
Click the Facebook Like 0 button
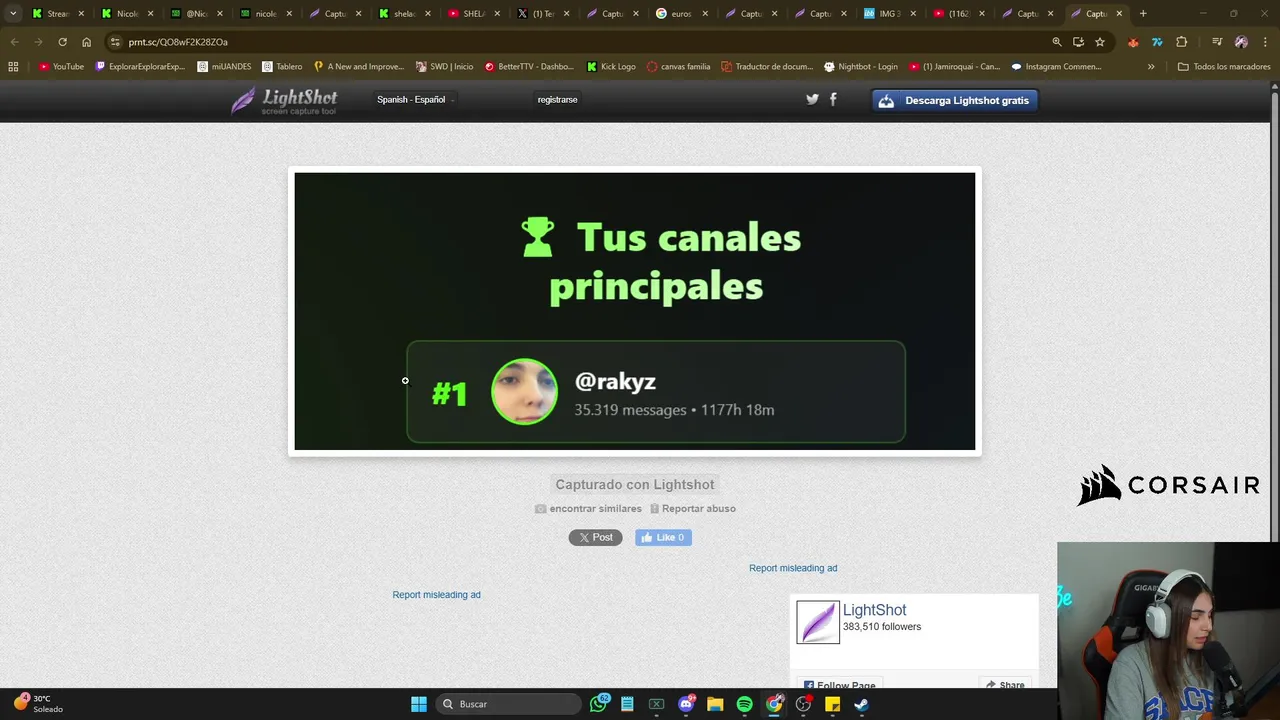point(663,537)
